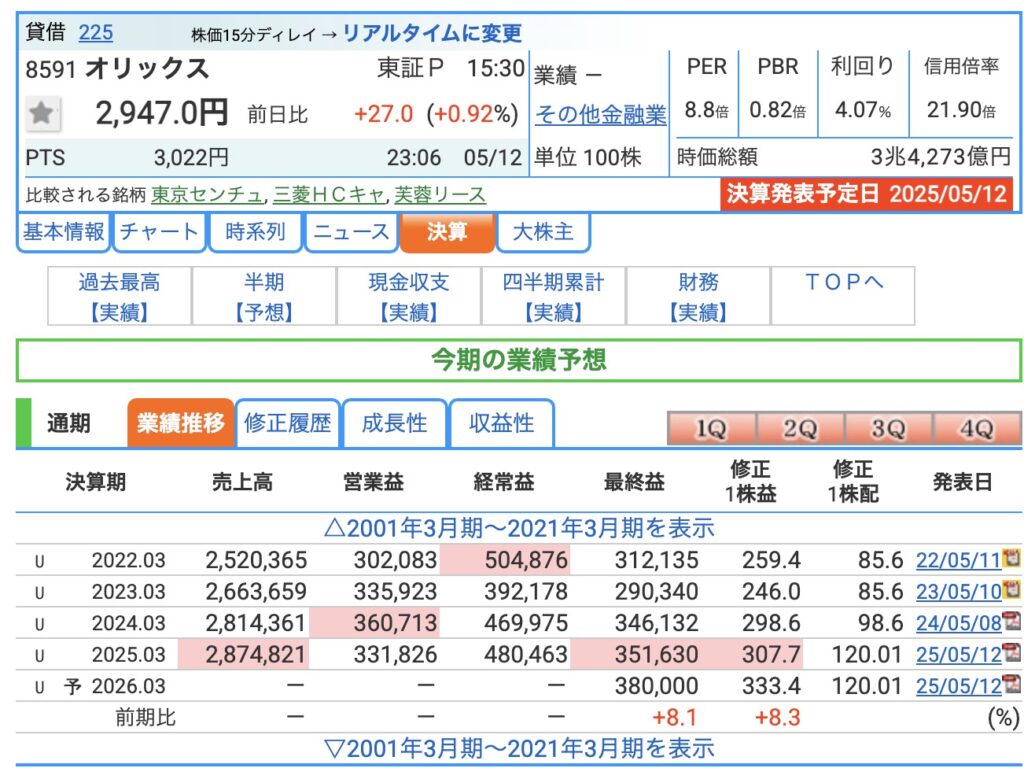Jump to 過去最高【実績】 section
1024x768 pixels.
click(120, 296)
